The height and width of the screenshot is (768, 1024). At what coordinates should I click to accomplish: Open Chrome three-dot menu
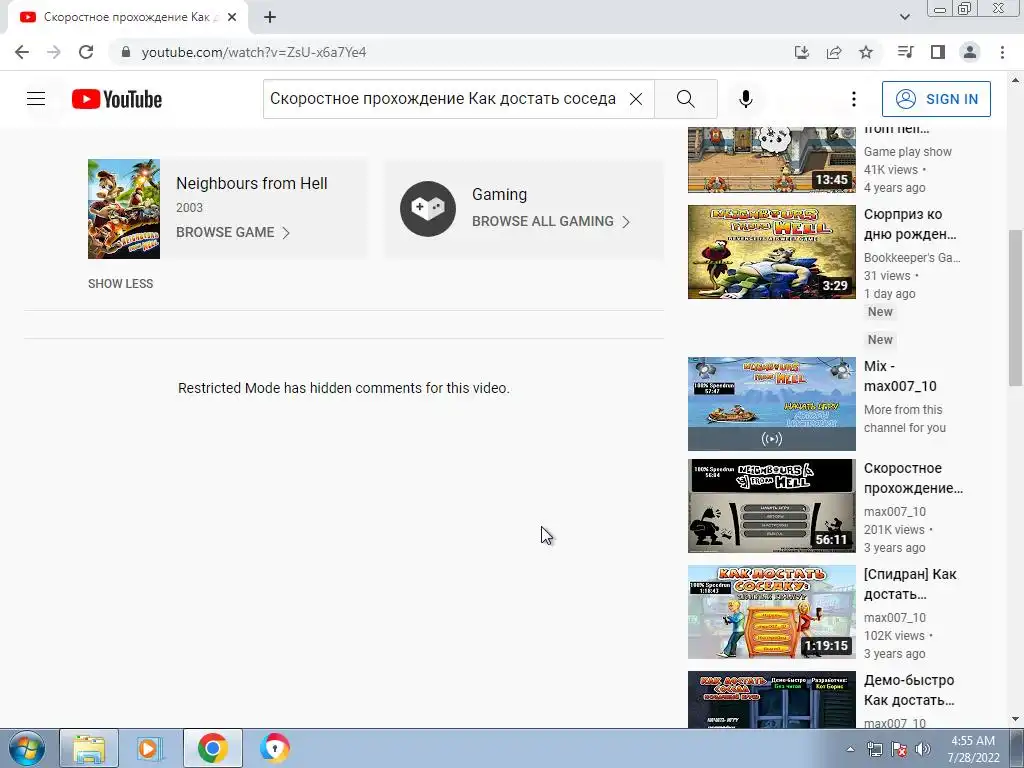click(x=1002, y=52)
